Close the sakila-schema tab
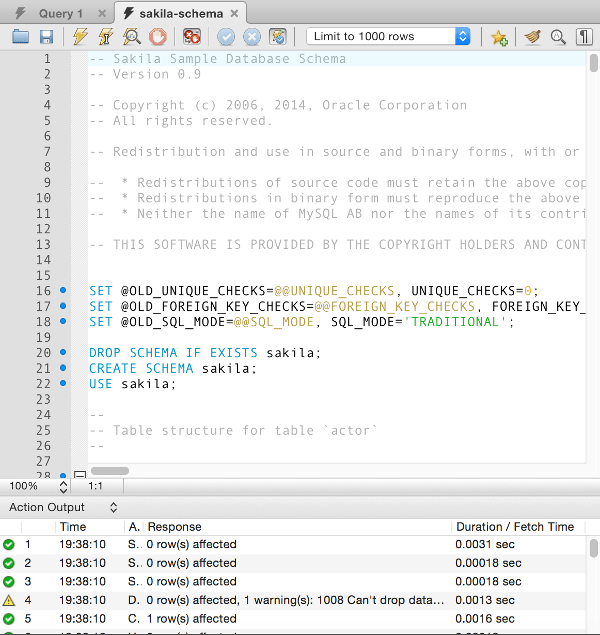The image size is (600, 635). 234,14
